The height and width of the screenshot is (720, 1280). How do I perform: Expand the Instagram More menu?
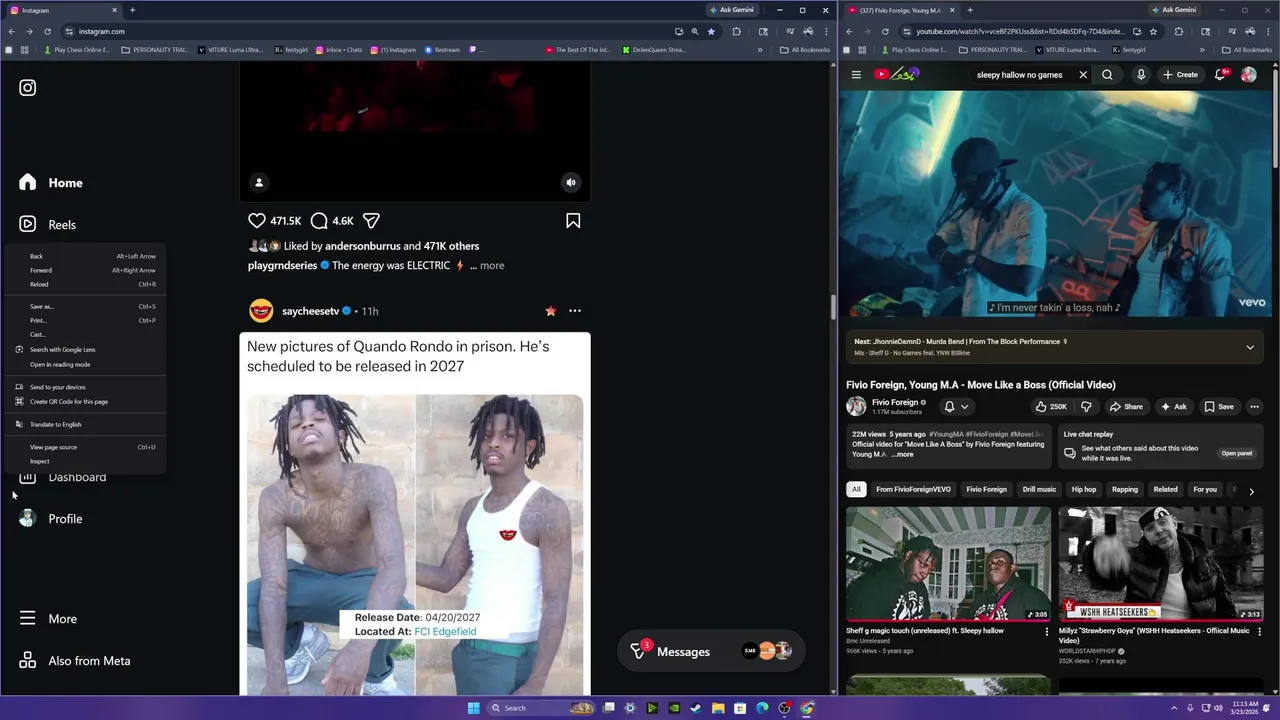(x=48, y=619)
